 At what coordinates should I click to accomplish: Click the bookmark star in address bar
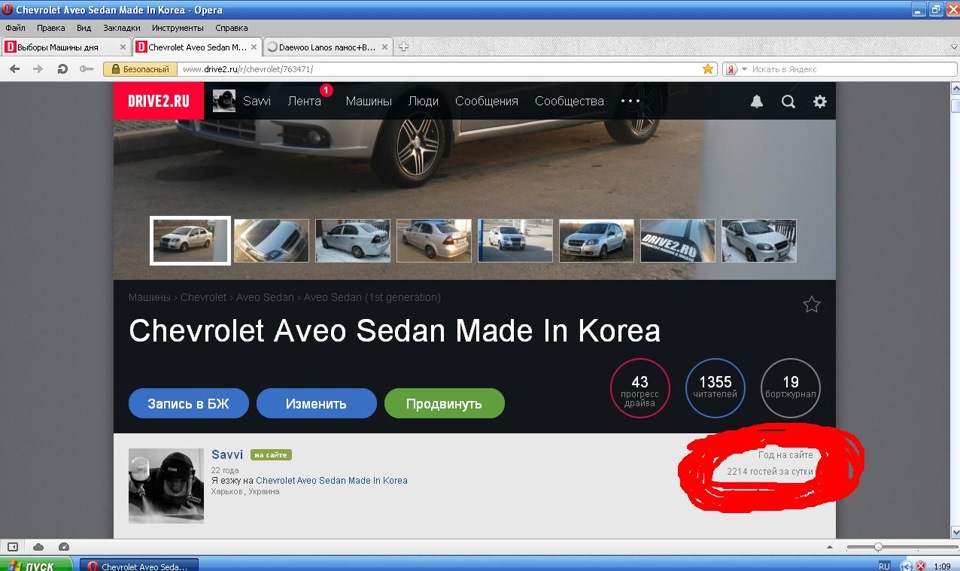point(708,69)
